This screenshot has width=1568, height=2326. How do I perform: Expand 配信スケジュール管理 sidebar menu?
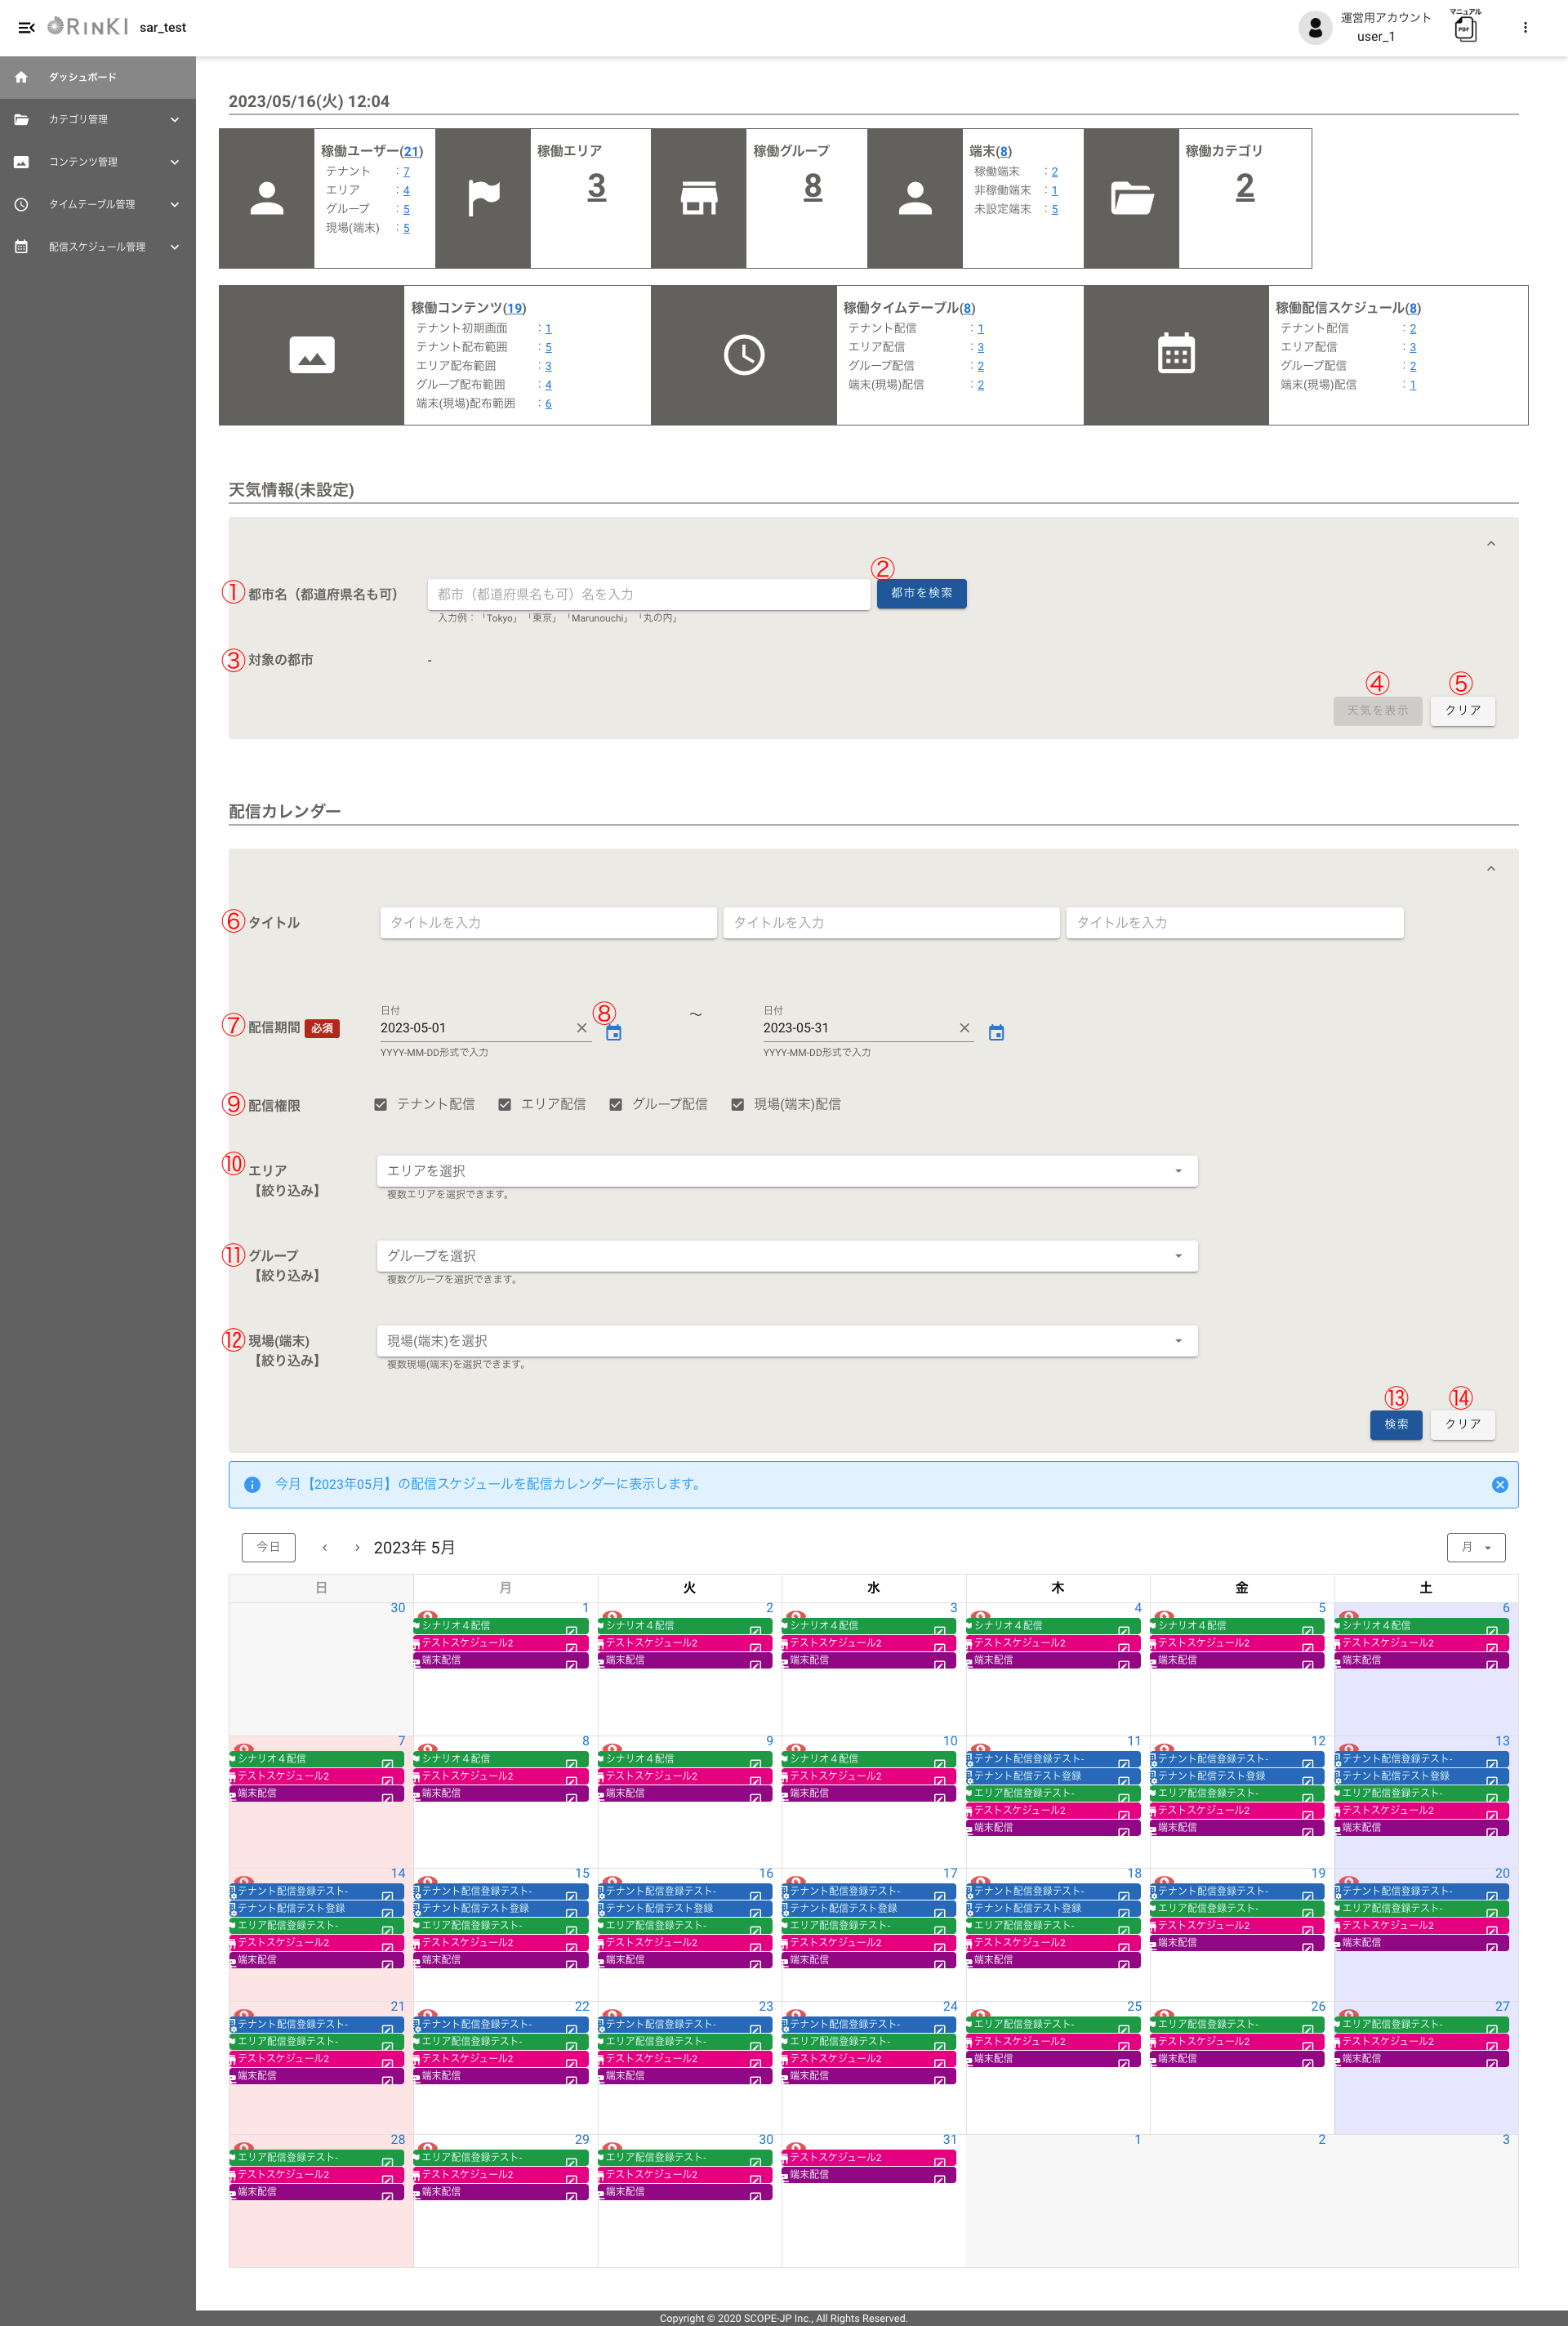(97, 247)
